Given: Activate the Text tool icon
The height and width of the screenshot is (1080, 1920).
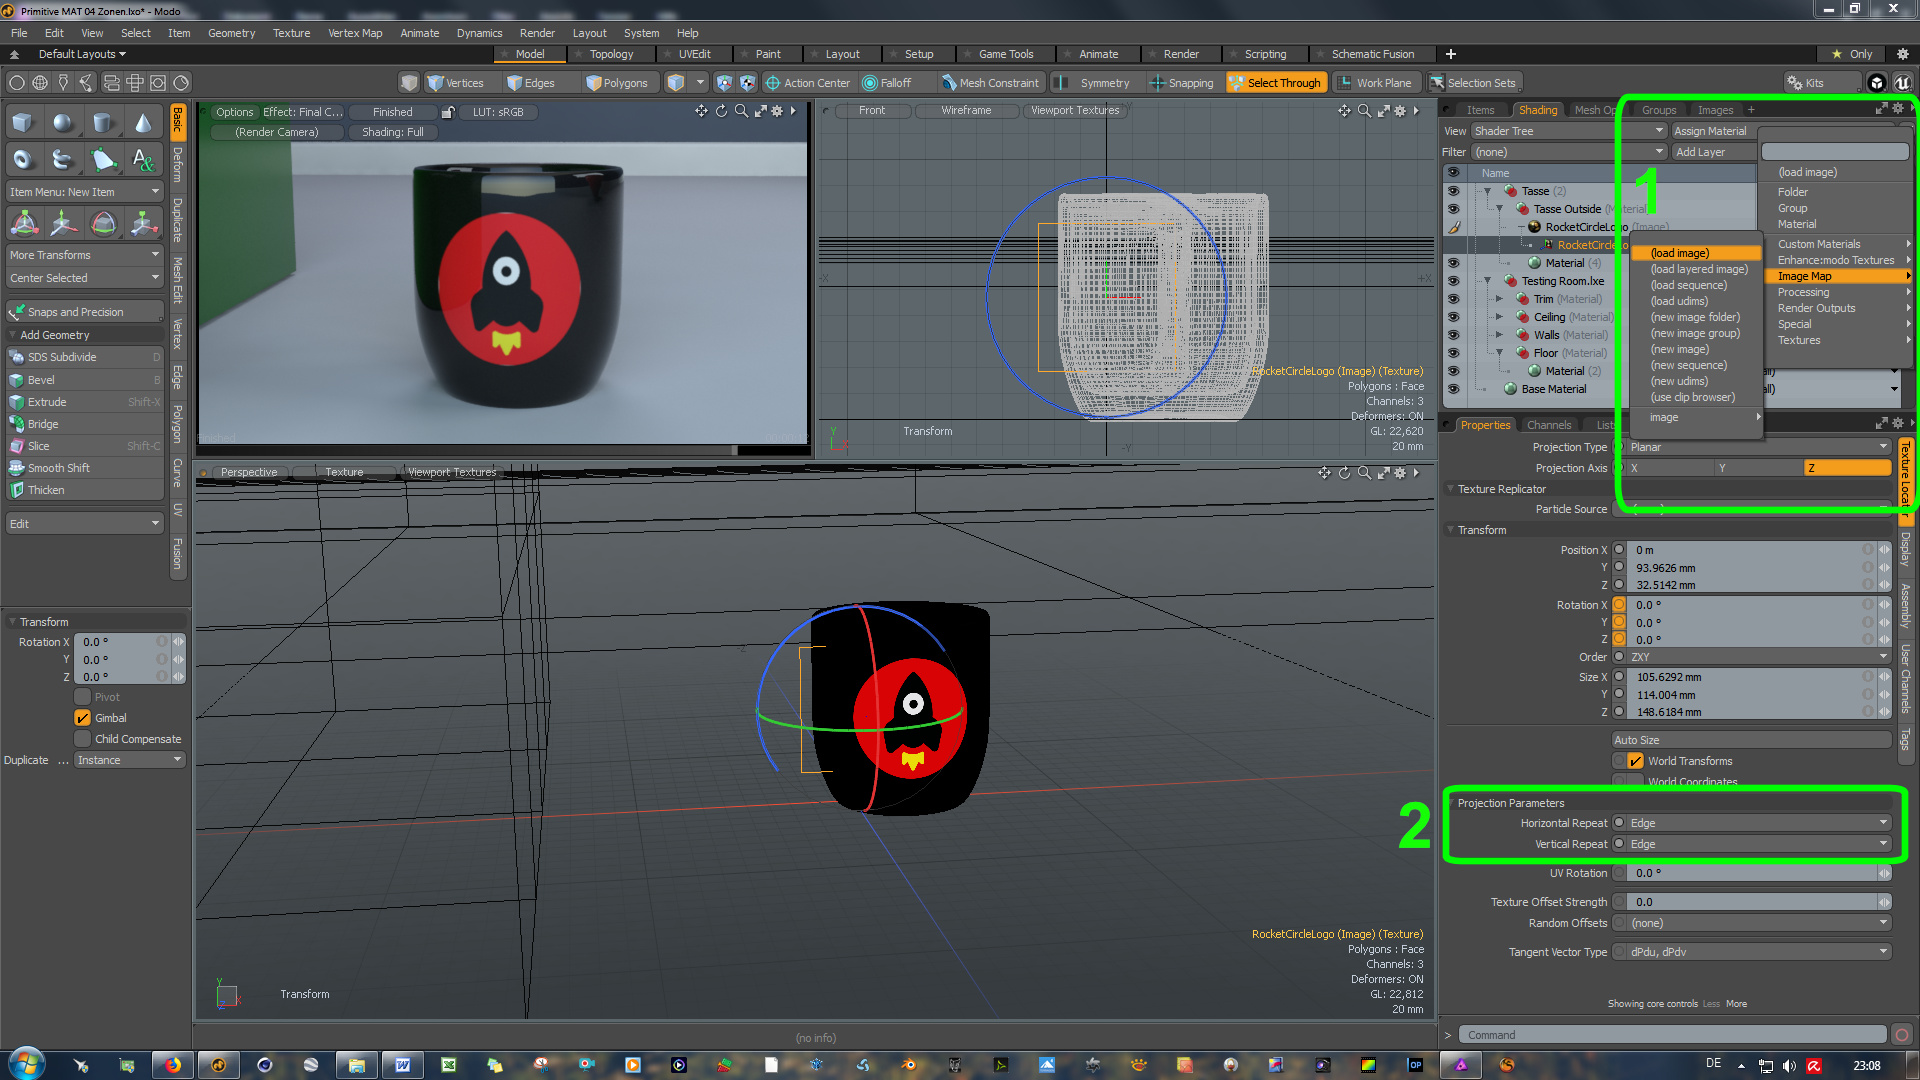Looking at the screenshot, I should [144, 159].
